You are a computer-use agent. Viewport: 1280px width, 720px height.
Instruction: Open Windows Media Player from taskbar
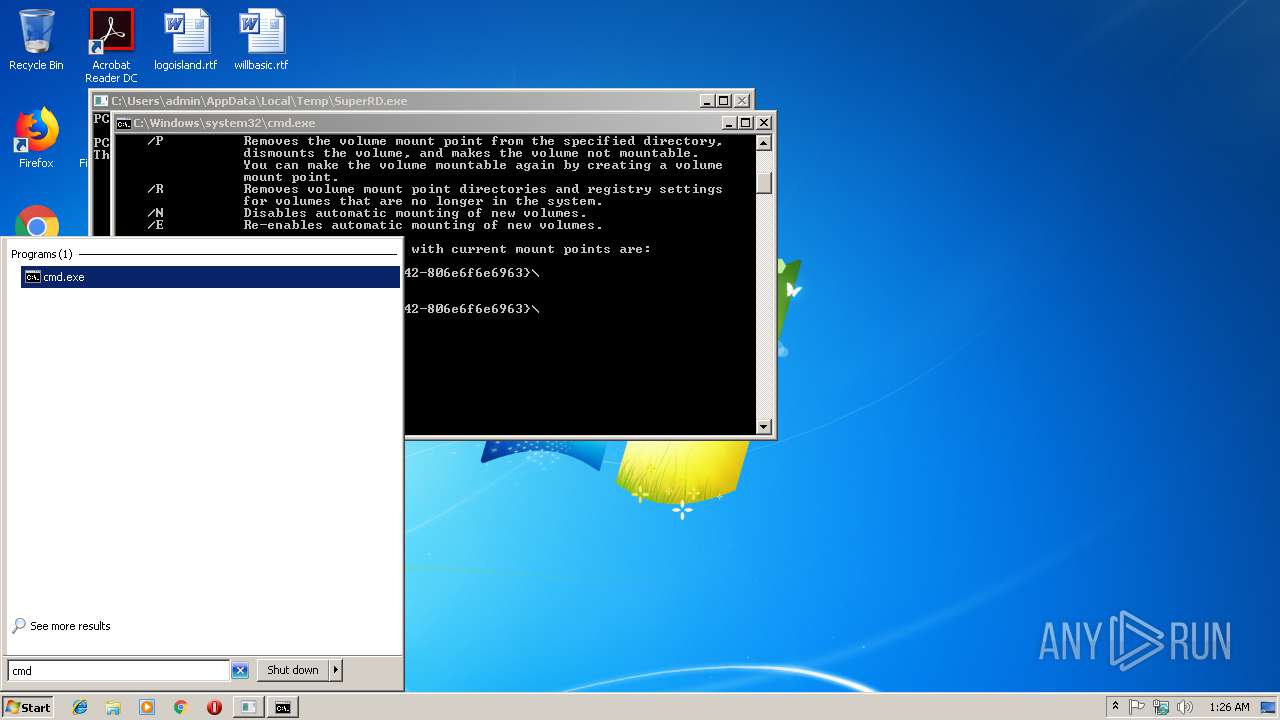pyautogui.click(x=147, y=707)
